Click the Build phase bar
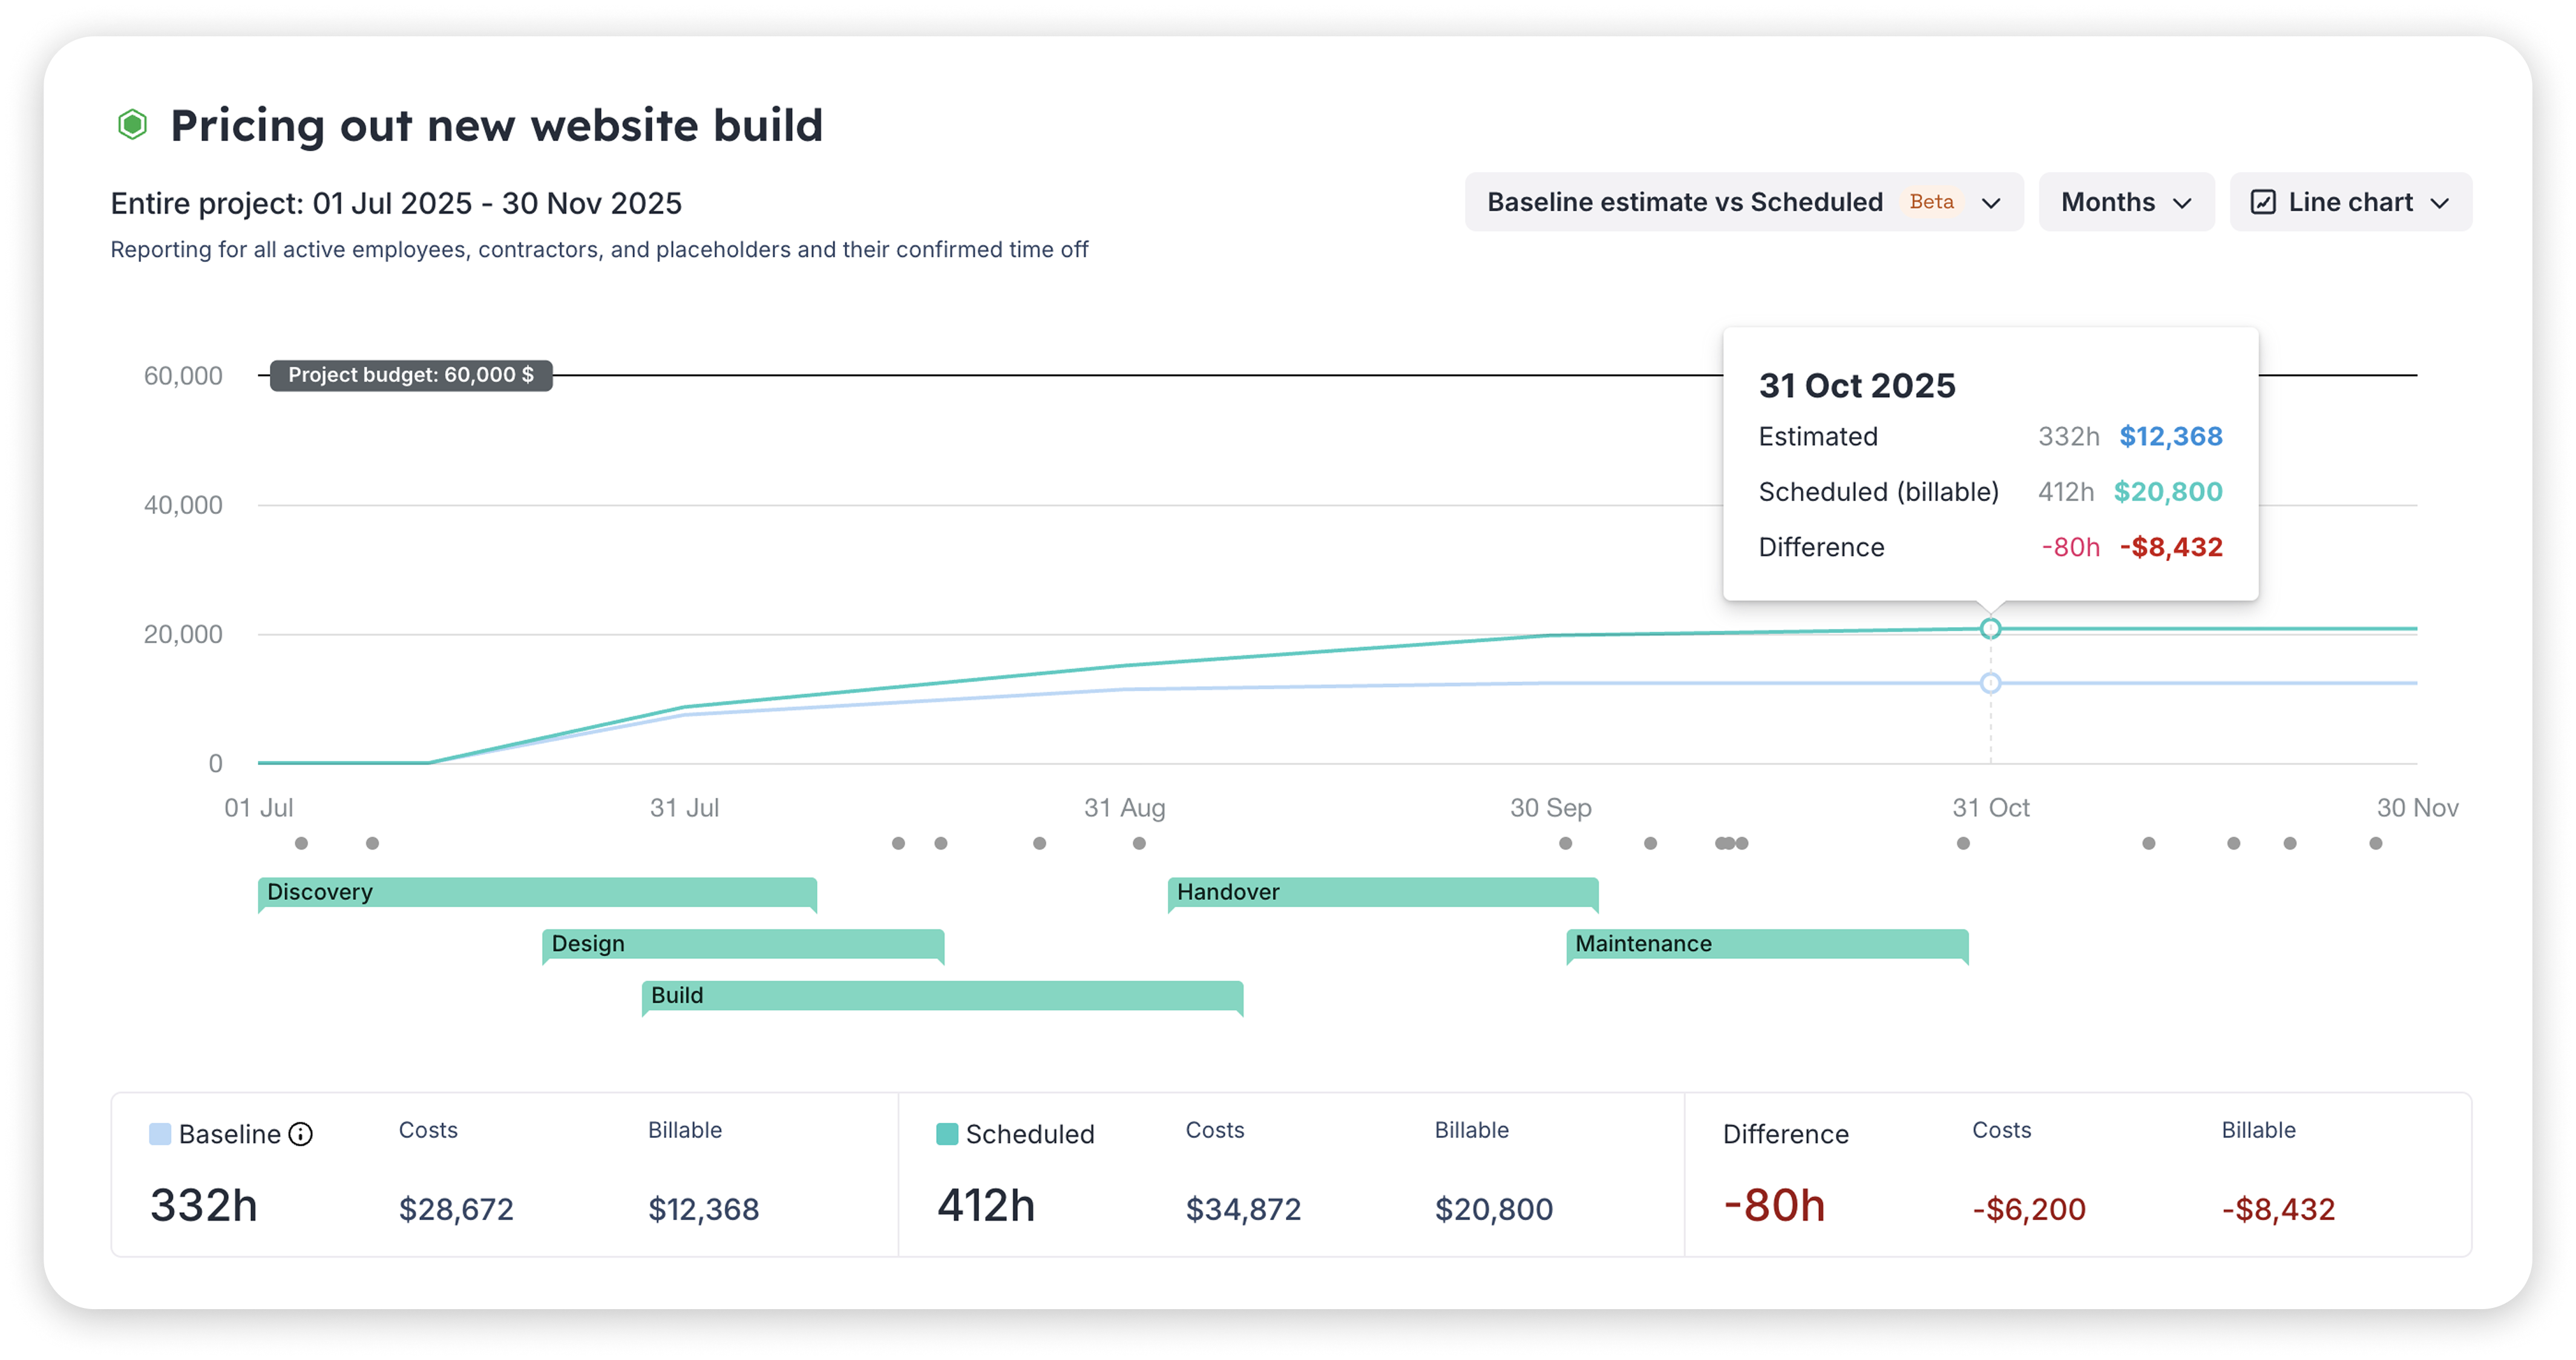The image size is (2576, 1360). click(942, 996)
